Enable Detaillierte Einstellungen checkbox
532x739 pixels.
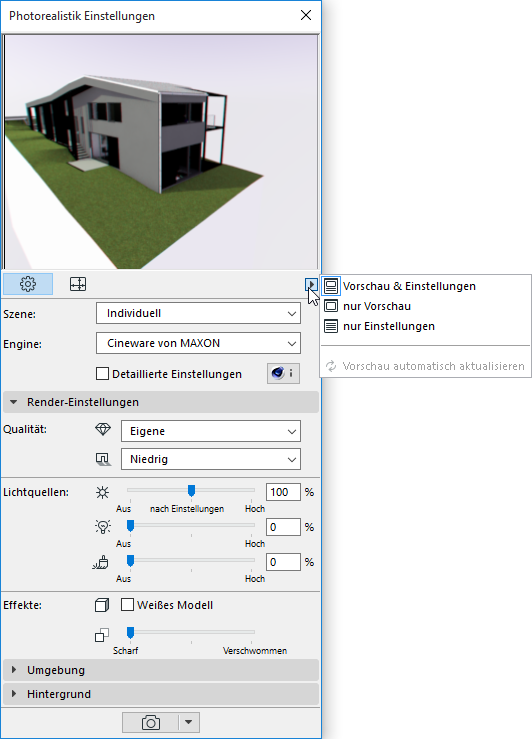coord(102,374)
